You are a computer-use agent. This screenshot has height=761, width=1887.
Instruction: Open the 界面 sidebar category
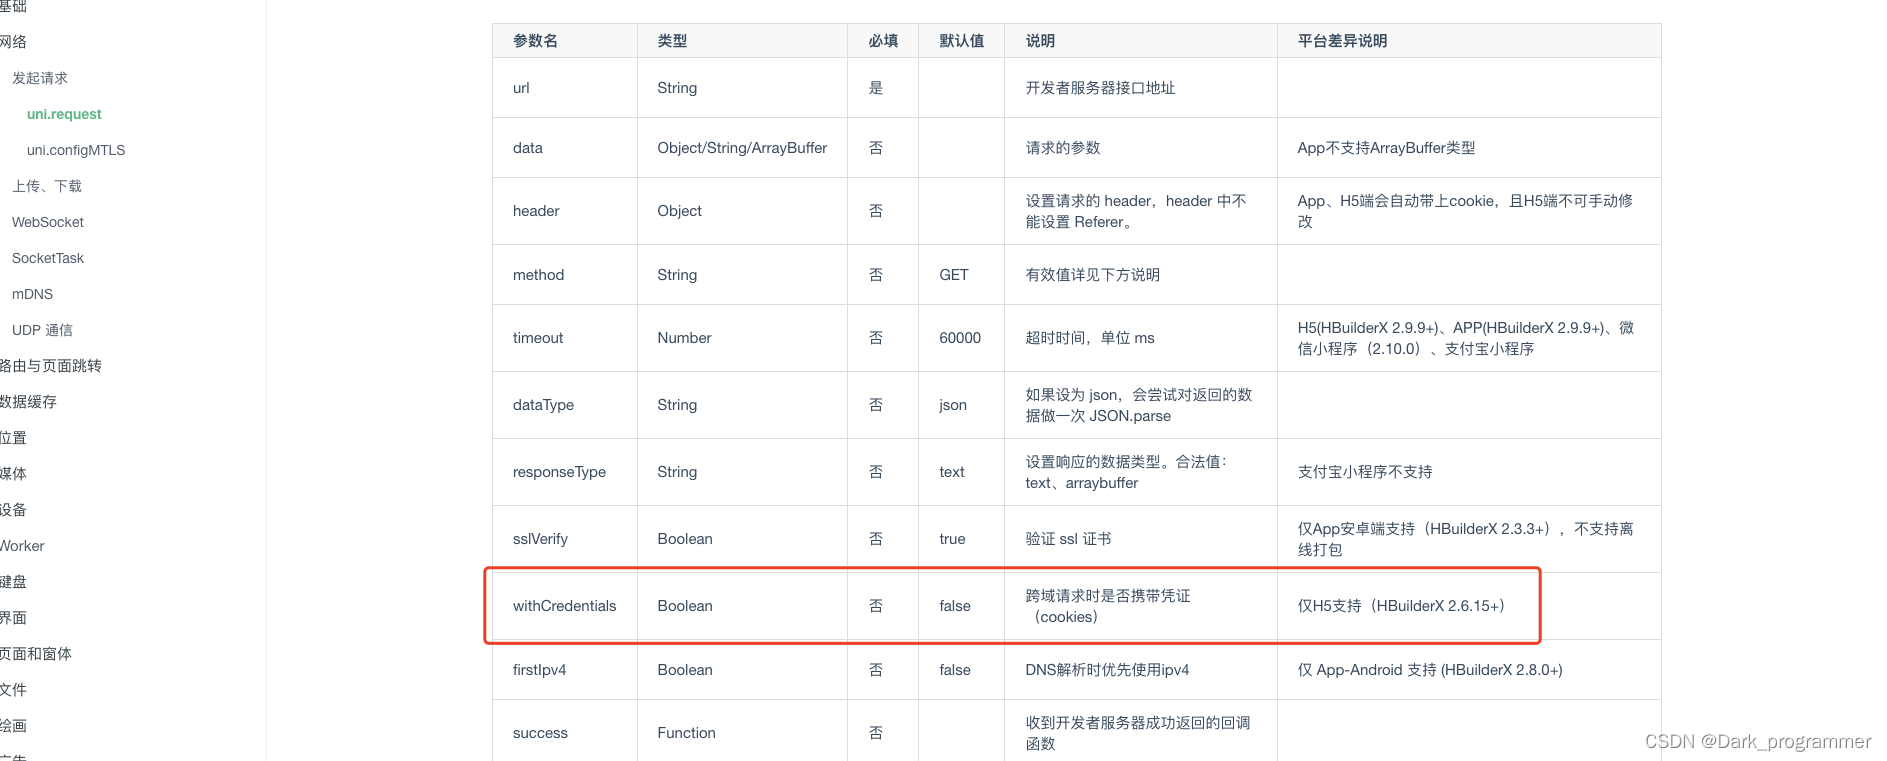14,618
